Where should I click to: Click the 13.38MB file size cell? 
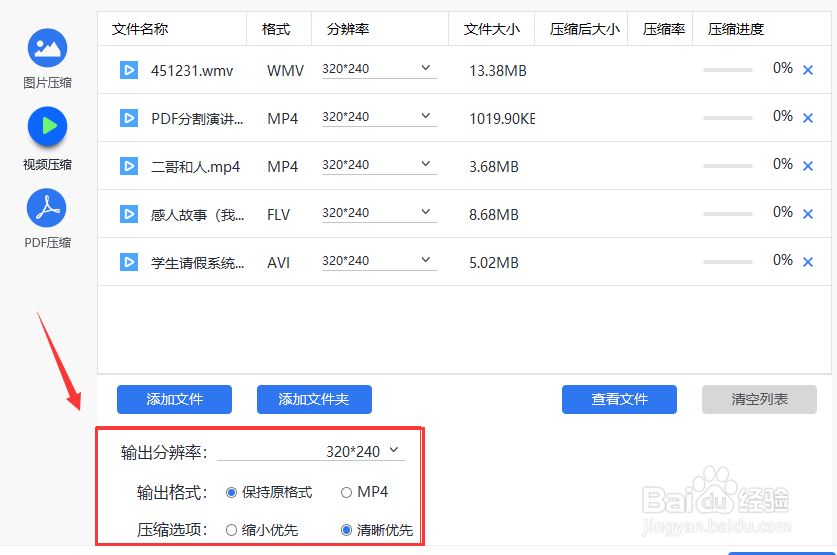click(x=498, y=70)
